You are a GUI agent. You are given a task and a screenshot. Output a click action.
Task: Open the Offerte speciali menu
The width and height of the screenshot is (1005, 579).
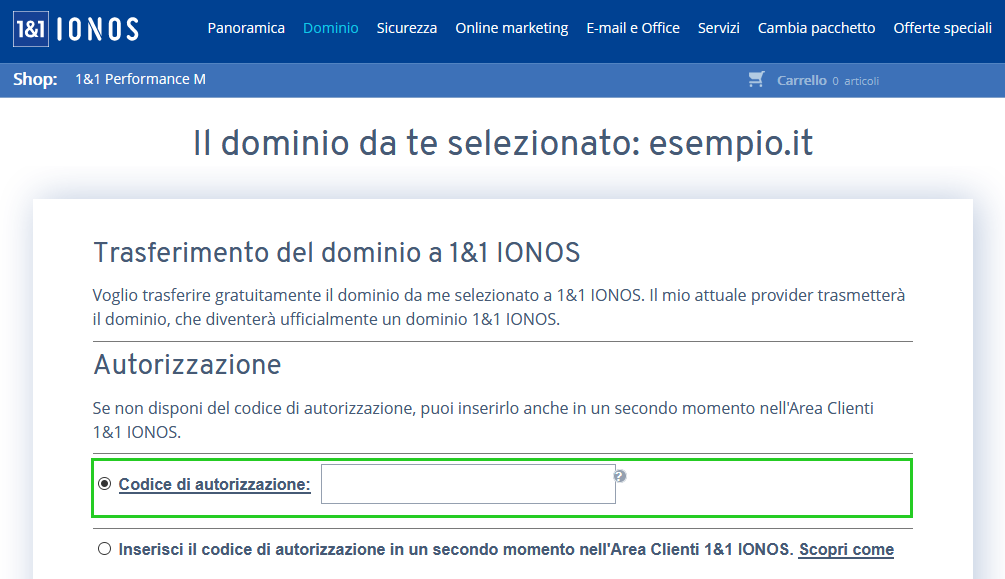tap(943, 28)
